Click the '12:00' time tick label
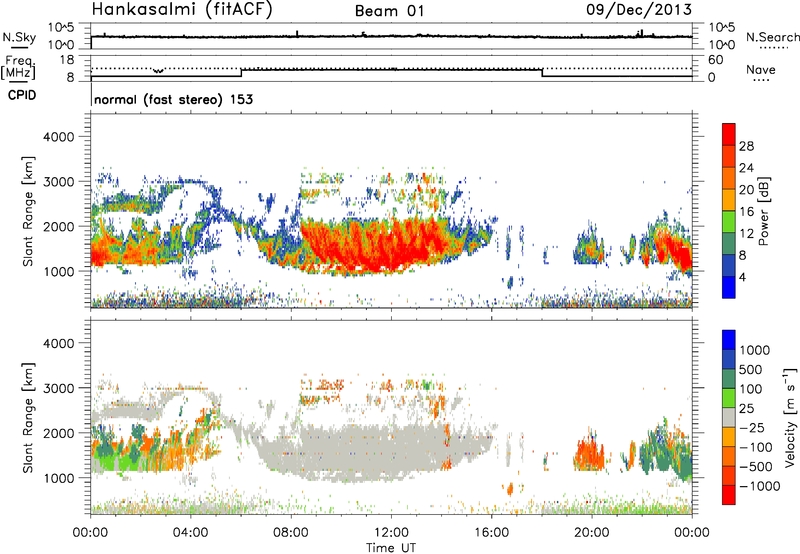Image resolution: width=800 pixels, height=554 pixels. coord(391,533)
